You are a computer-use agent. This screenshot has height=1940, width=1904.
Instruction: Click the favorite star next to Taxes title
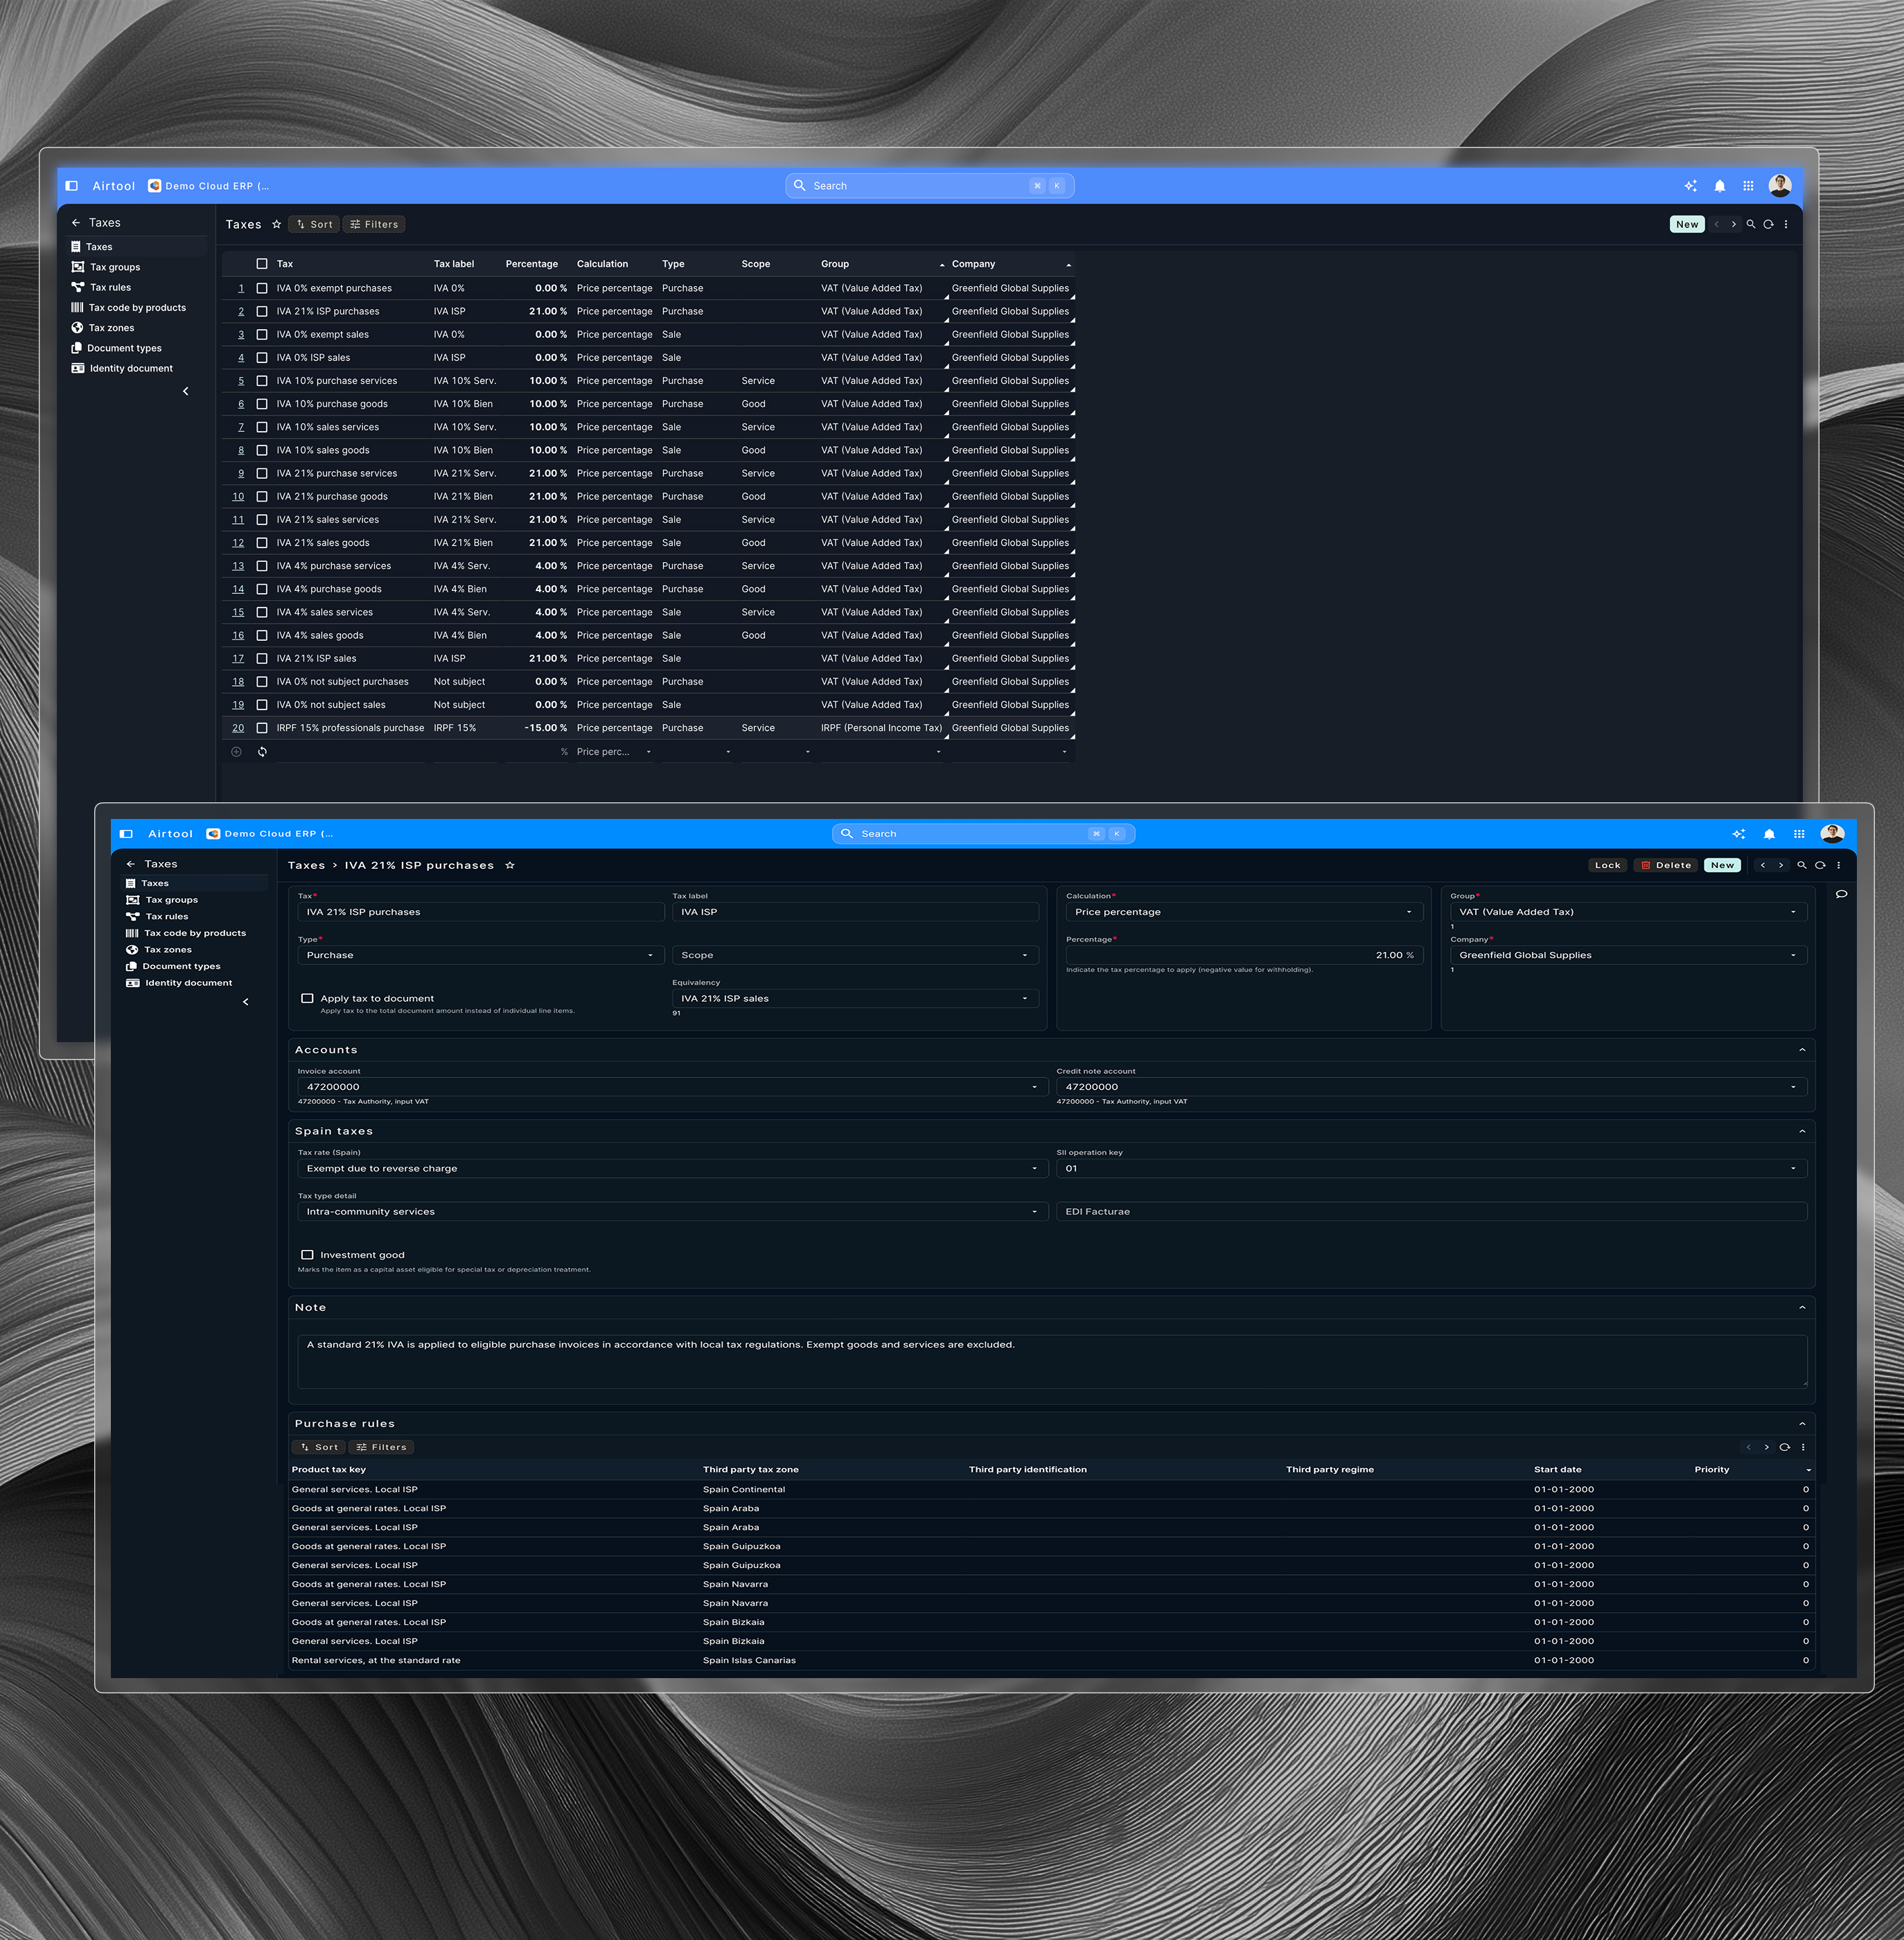tap(277, 224)
